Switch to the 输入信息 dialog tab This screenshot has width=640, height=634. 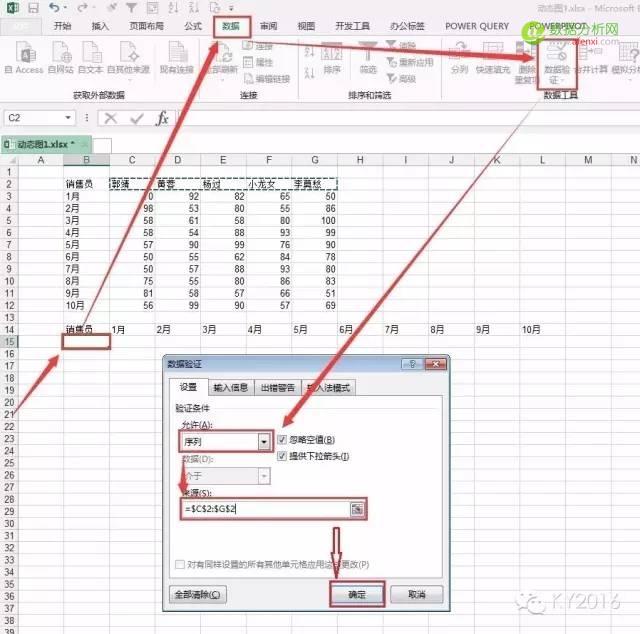pos(231,388)
